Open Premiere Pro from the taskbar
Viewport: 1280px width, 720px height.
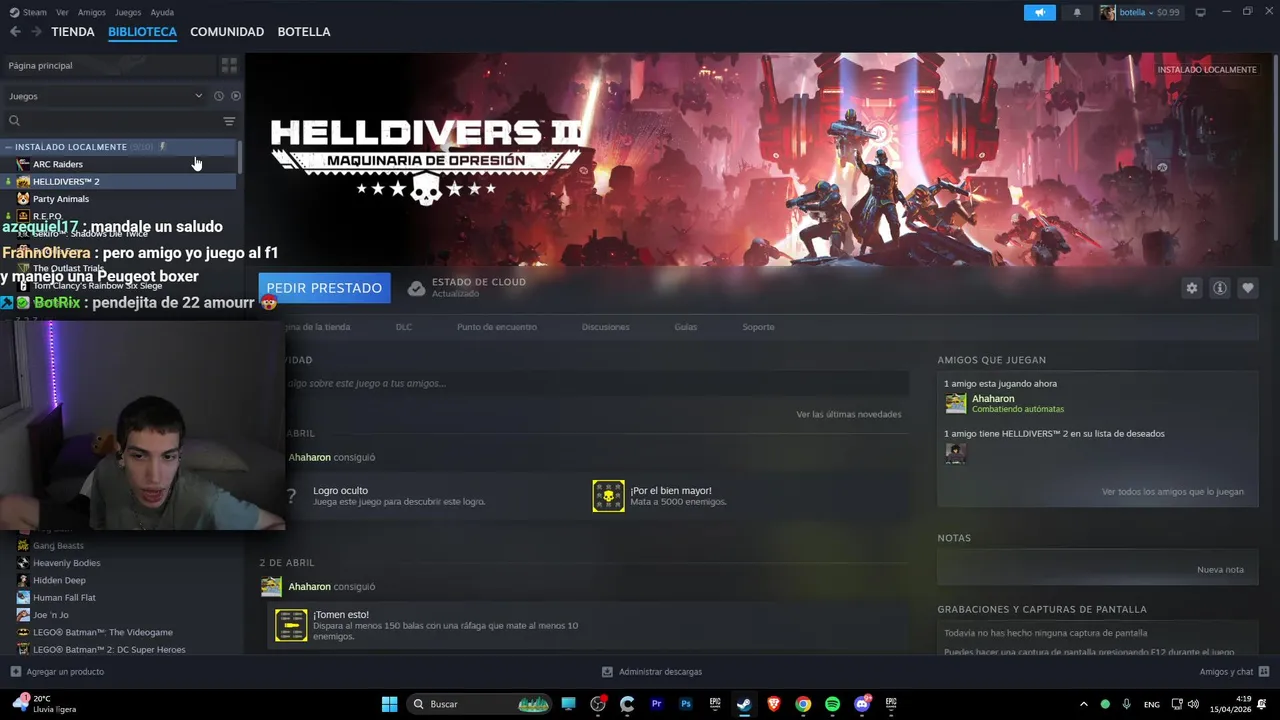[x=657, y=704]
